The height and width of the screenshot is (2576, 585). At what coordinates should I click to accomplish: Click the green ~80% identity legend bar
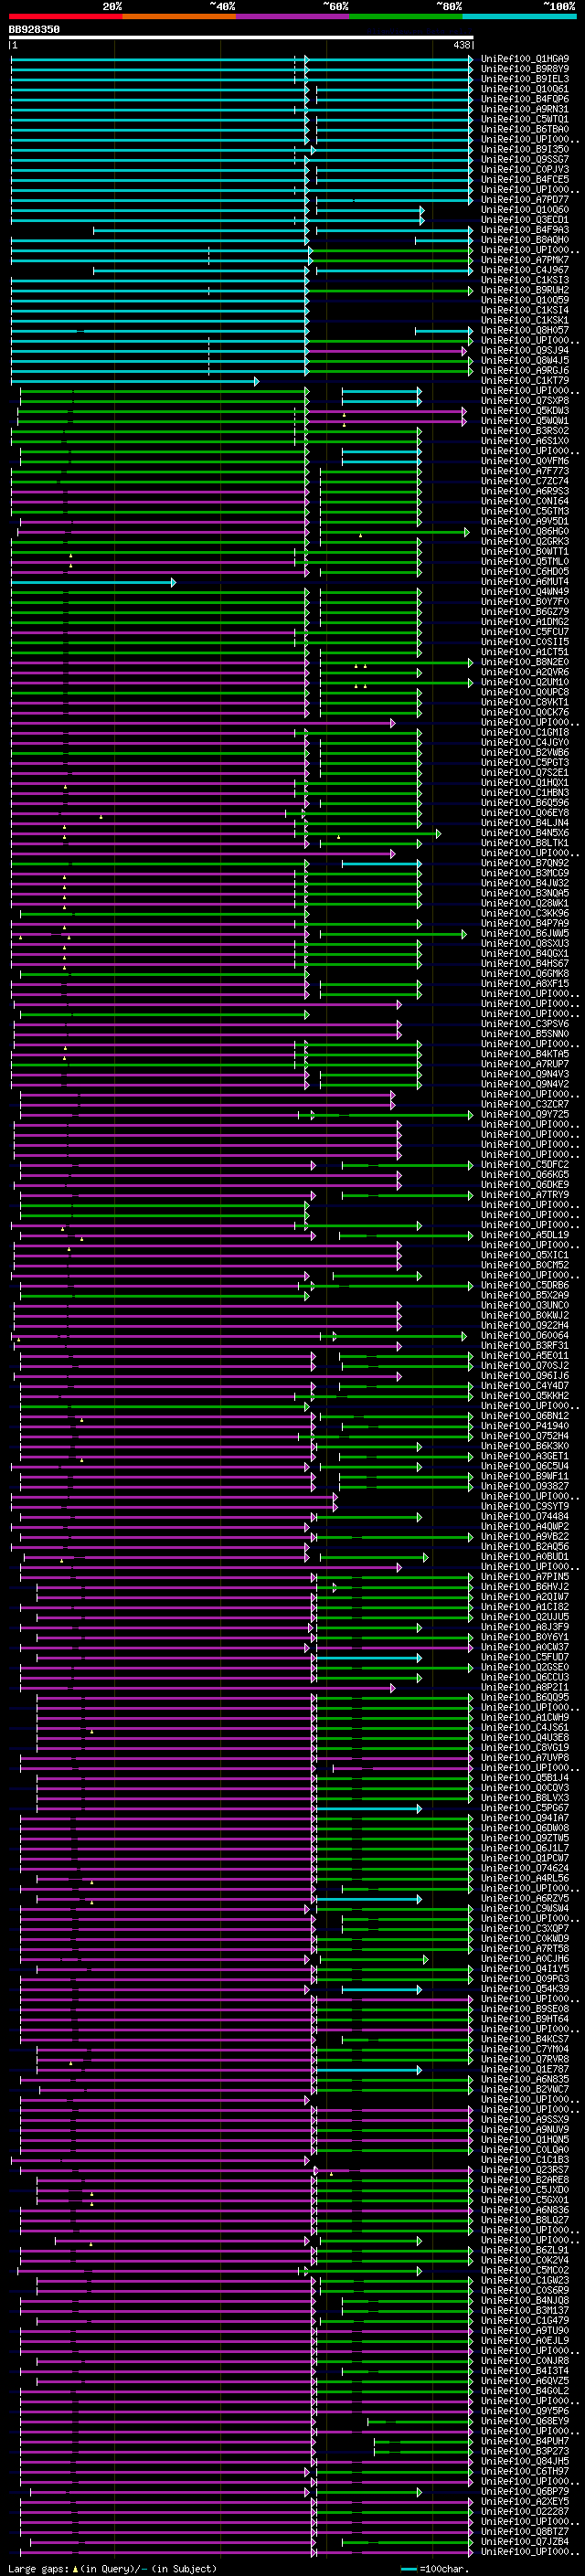(x=406, y=16)
